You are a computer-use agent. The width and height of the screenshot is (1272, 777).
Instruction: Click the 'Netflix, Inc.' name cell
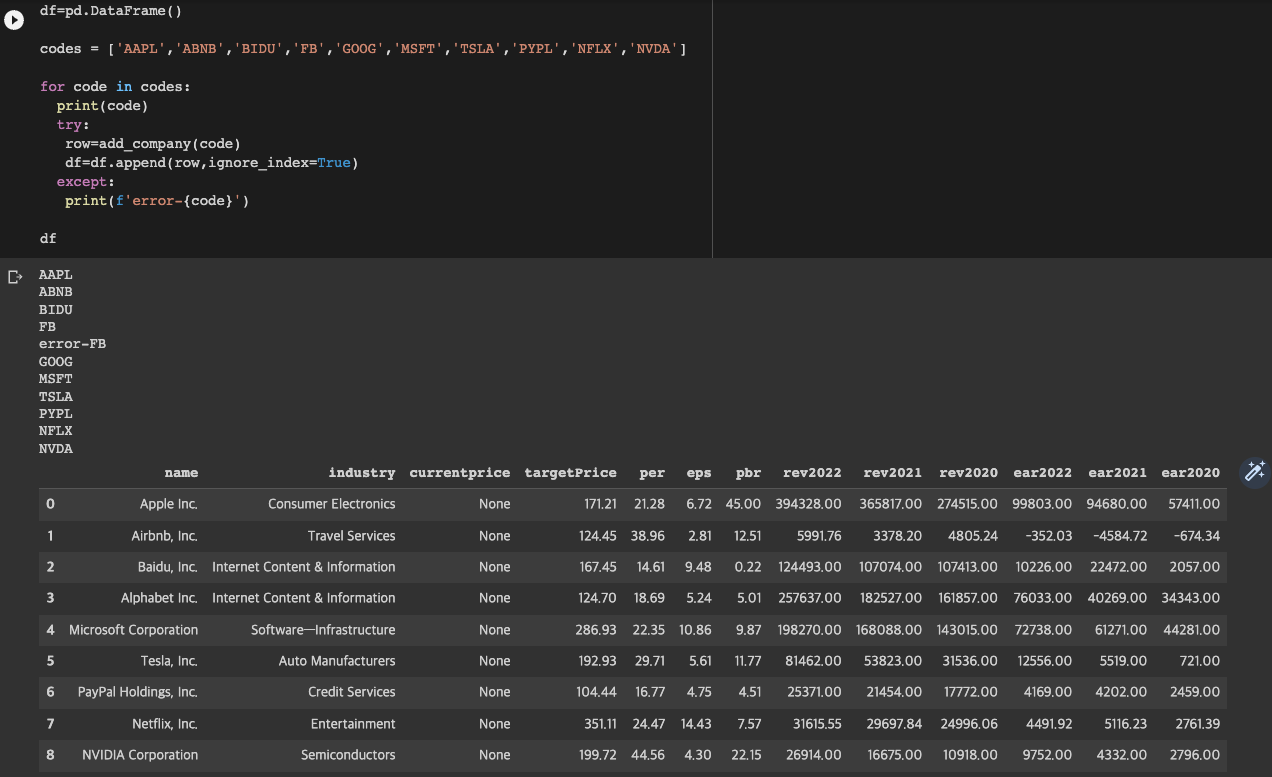pyautogui.click(x=165, y=724)
